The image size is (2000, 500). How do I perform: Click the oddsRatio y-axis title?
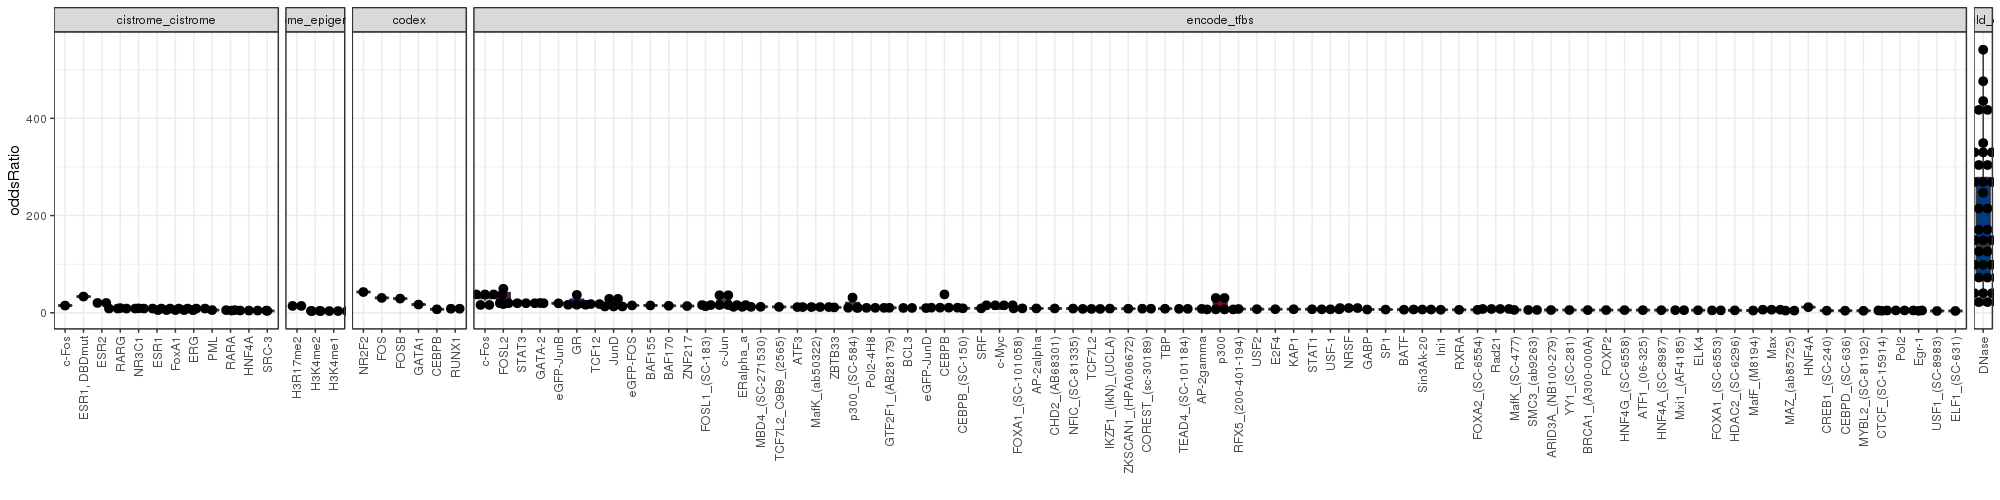click(x=16, y=180)
